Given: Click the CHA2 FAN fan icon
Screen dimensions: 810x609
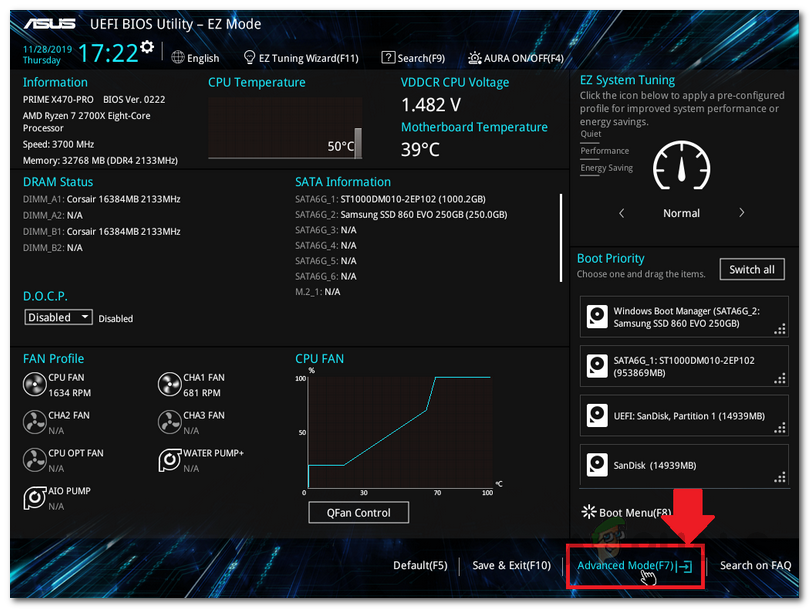Looking at the screenshot, I should (x=35, y=423).
